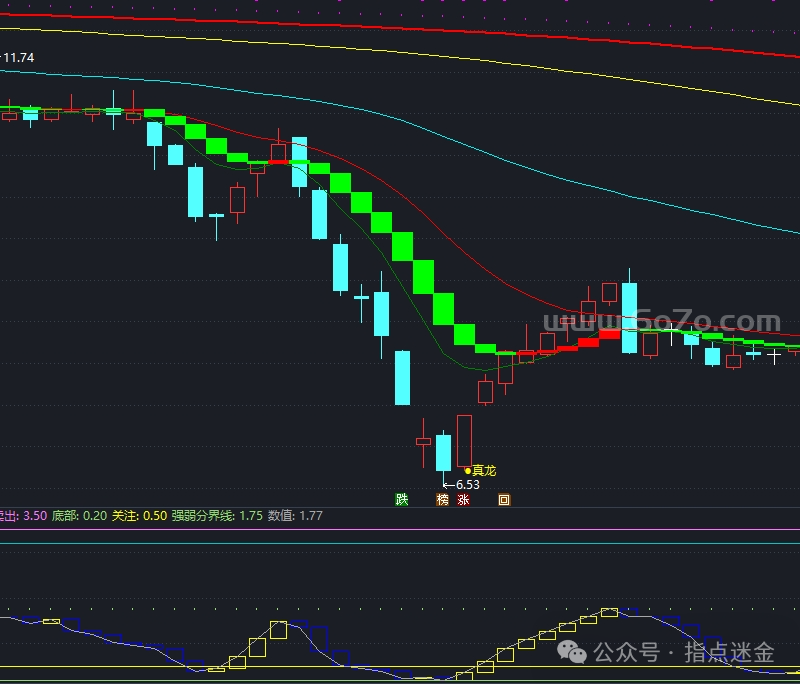800x684 pixels.
Task: Click the hollow red candle above 真龙
Action: click(464, 441)
